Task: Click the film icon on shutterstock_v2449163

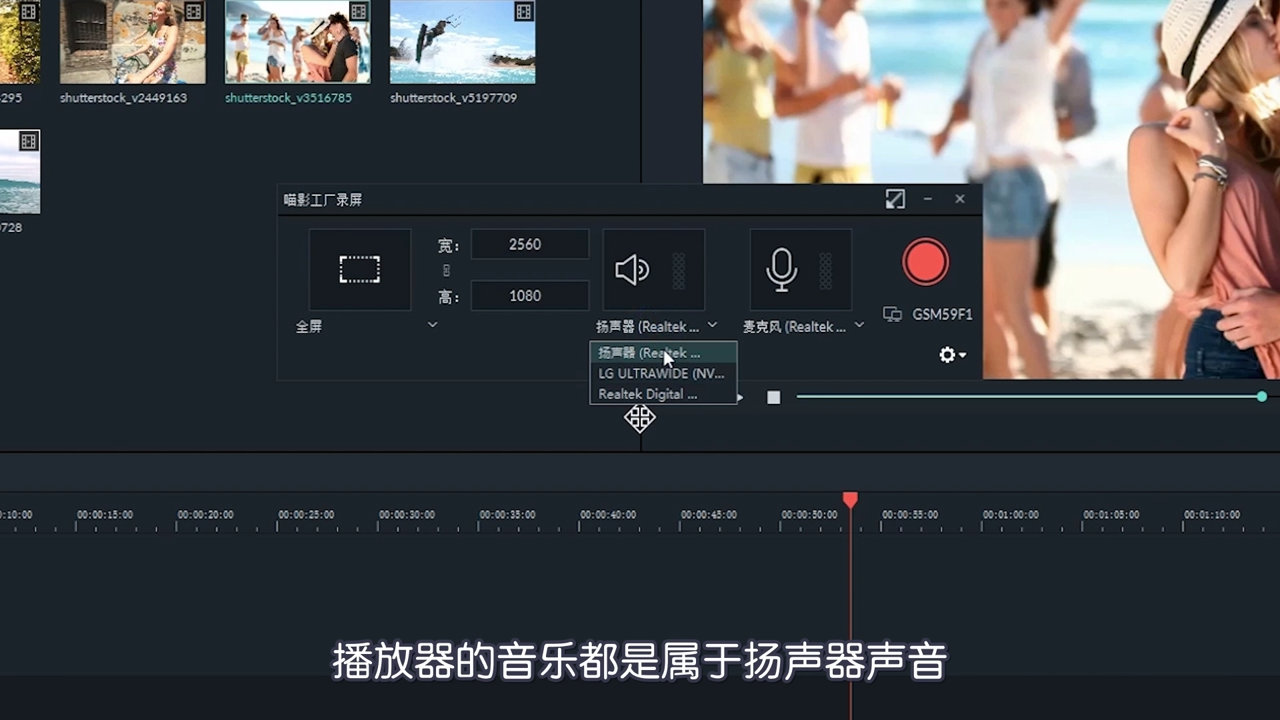Action: [193, 12]
